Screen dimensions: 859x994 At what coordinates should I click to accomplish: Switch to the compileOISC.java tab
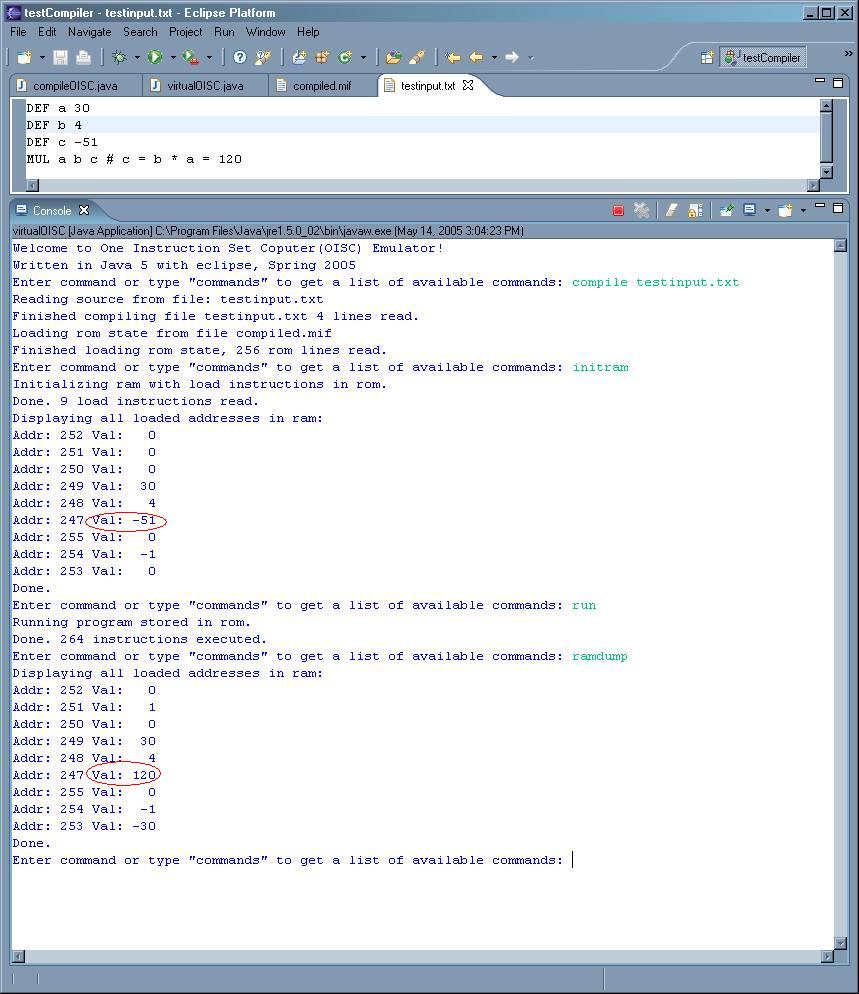coord(74,86)
